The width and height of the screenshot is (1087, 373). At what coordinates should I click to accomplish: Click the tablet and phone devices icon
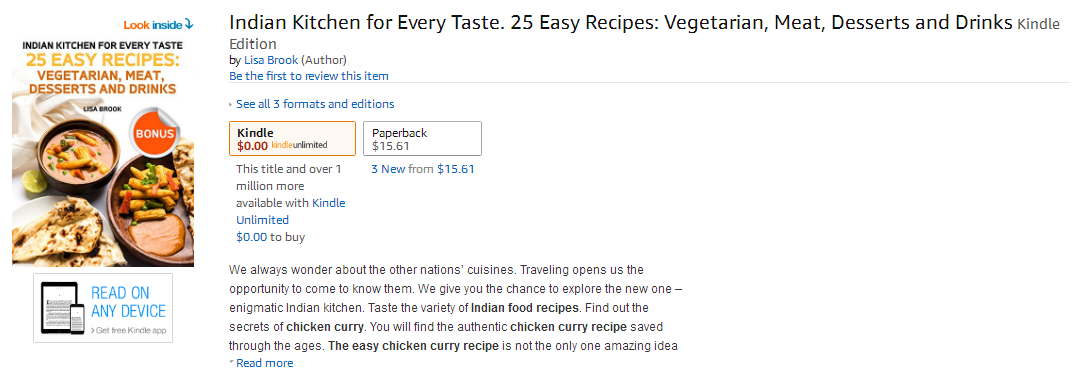pos(62,308)
